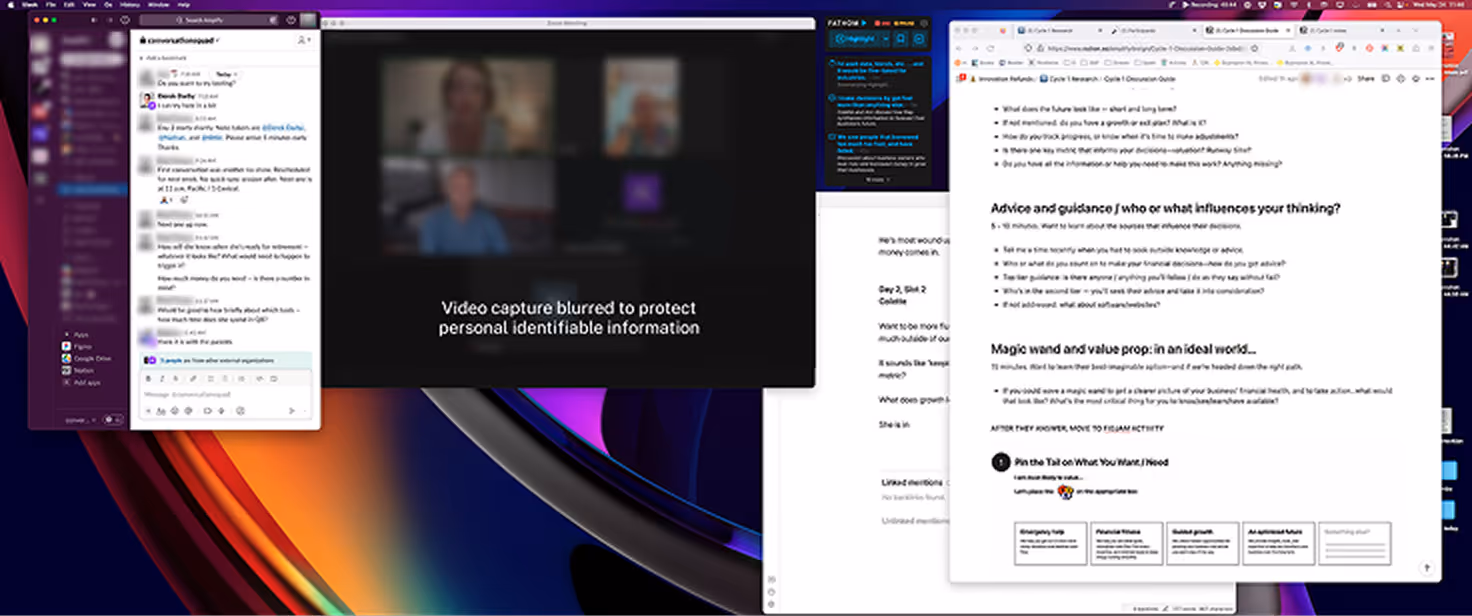
Task: View channel members icon in Slack header
Action: tap(304, 40)
